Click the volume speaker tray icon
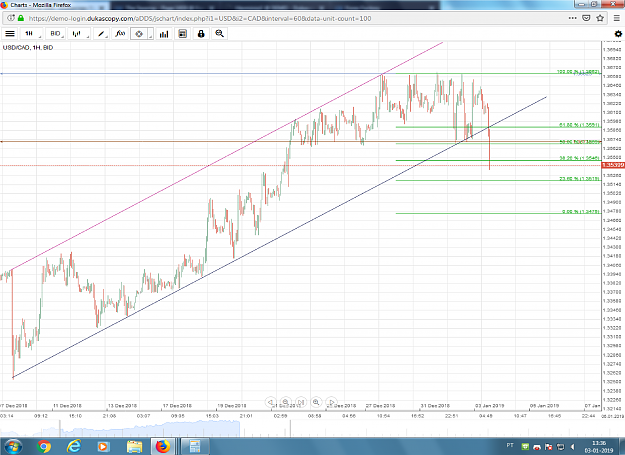This screenshot has height=455, width=625. click(x=573, y=447)
